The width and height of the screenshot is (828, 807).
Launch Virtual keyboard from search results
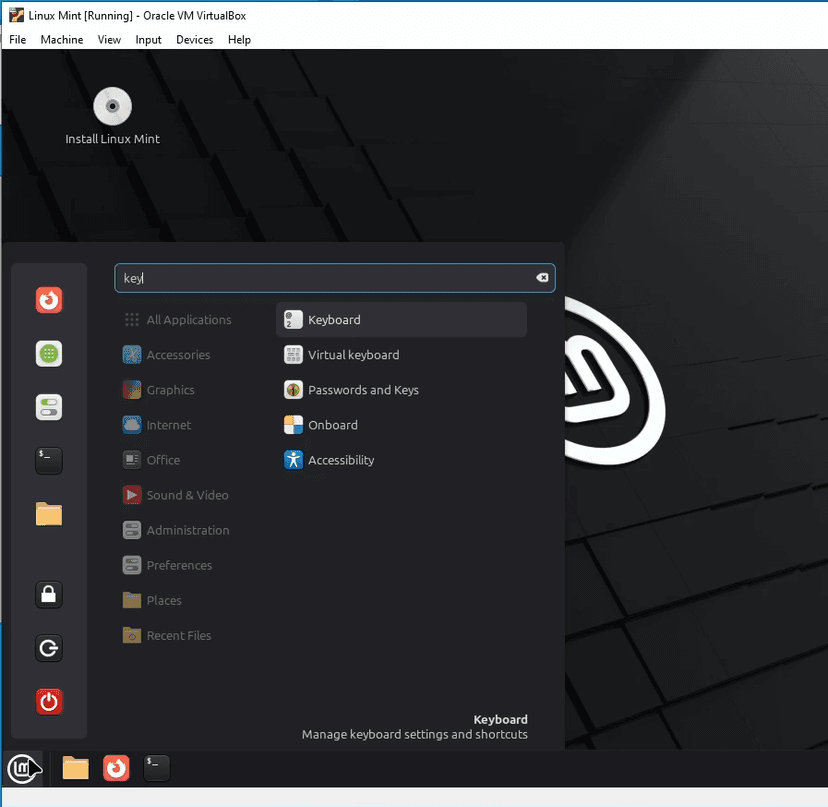click(x=353, y=355)
